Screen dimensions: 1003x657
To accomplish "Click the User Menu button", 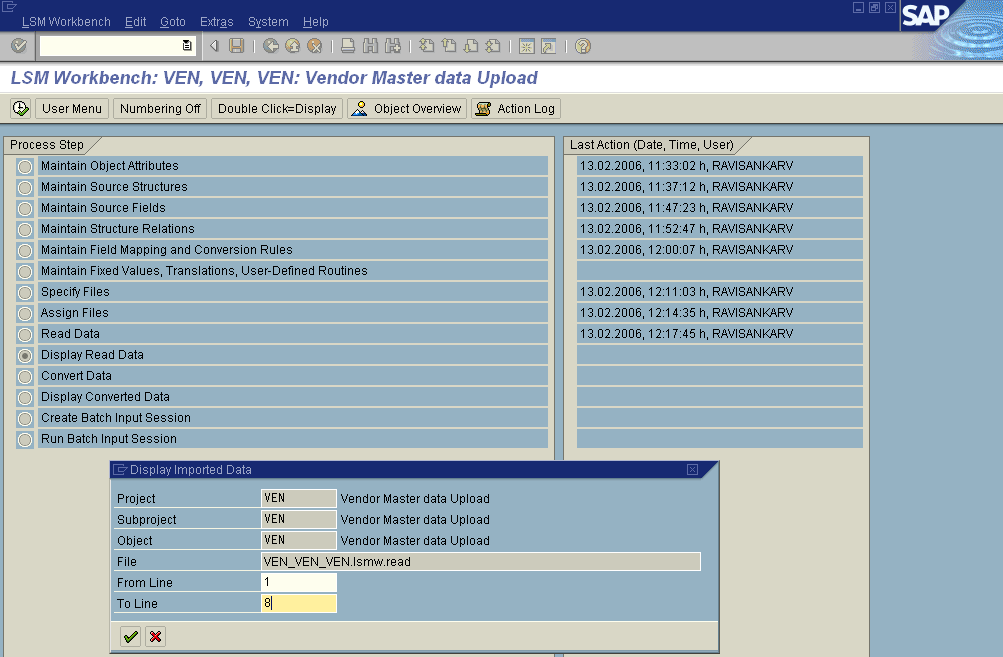I will tap(72, 108).
